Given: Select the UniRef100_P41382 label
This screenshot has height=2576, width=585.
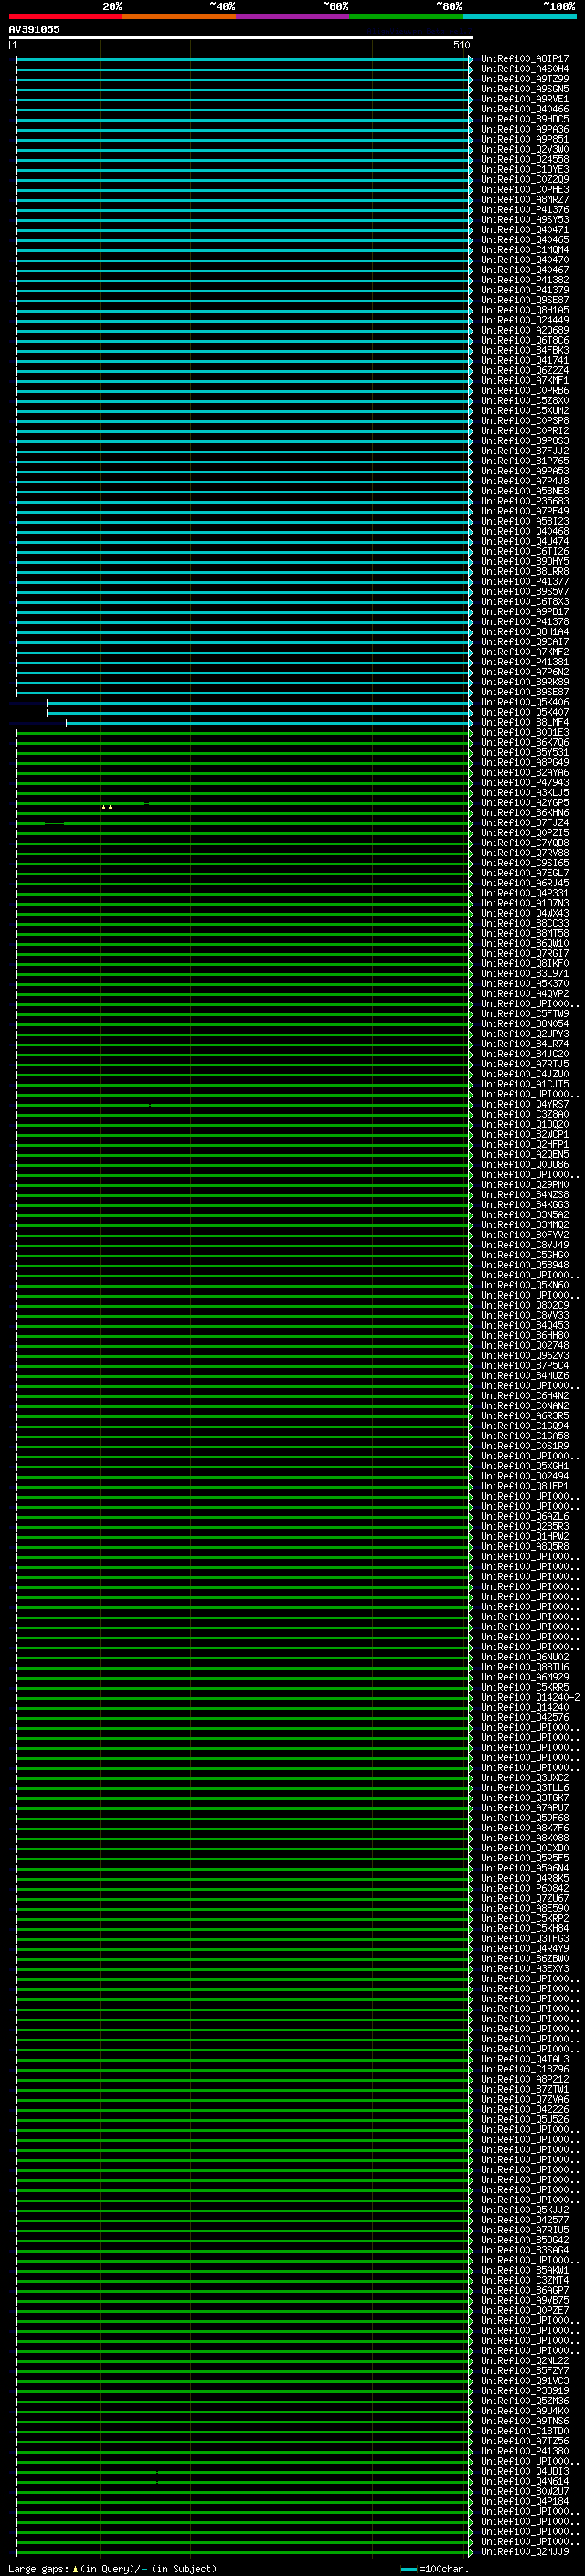Looking at the screenshot, I should [x=525, y=280].
